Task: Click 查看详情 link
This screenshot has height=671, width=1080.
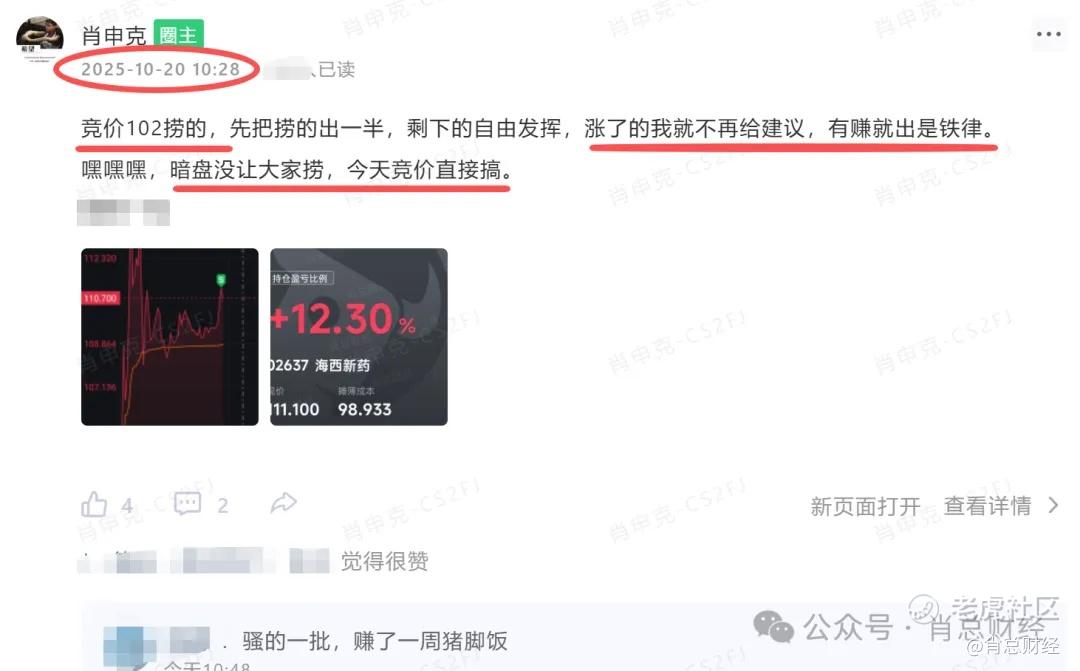Action: [x=987, y=506]
